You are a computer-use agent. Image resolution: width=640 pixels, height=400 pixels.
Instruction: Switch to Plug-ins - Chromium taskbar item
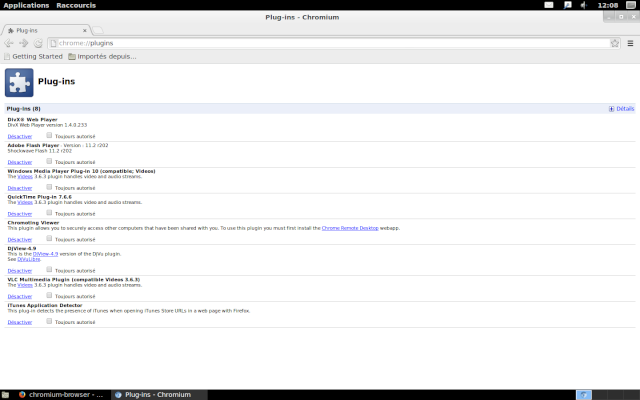(160, 395)
